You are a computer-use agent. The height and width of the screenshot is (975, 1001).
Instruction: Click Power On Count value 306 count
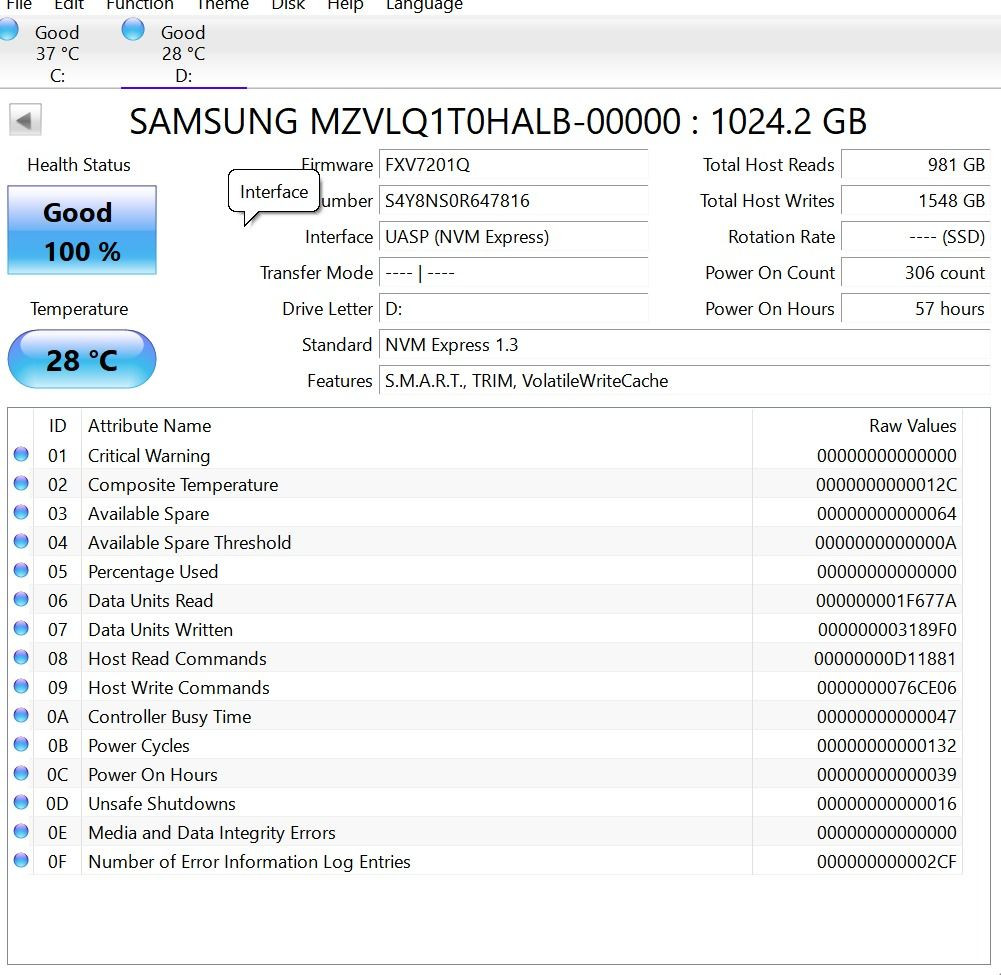click(915, 273)
